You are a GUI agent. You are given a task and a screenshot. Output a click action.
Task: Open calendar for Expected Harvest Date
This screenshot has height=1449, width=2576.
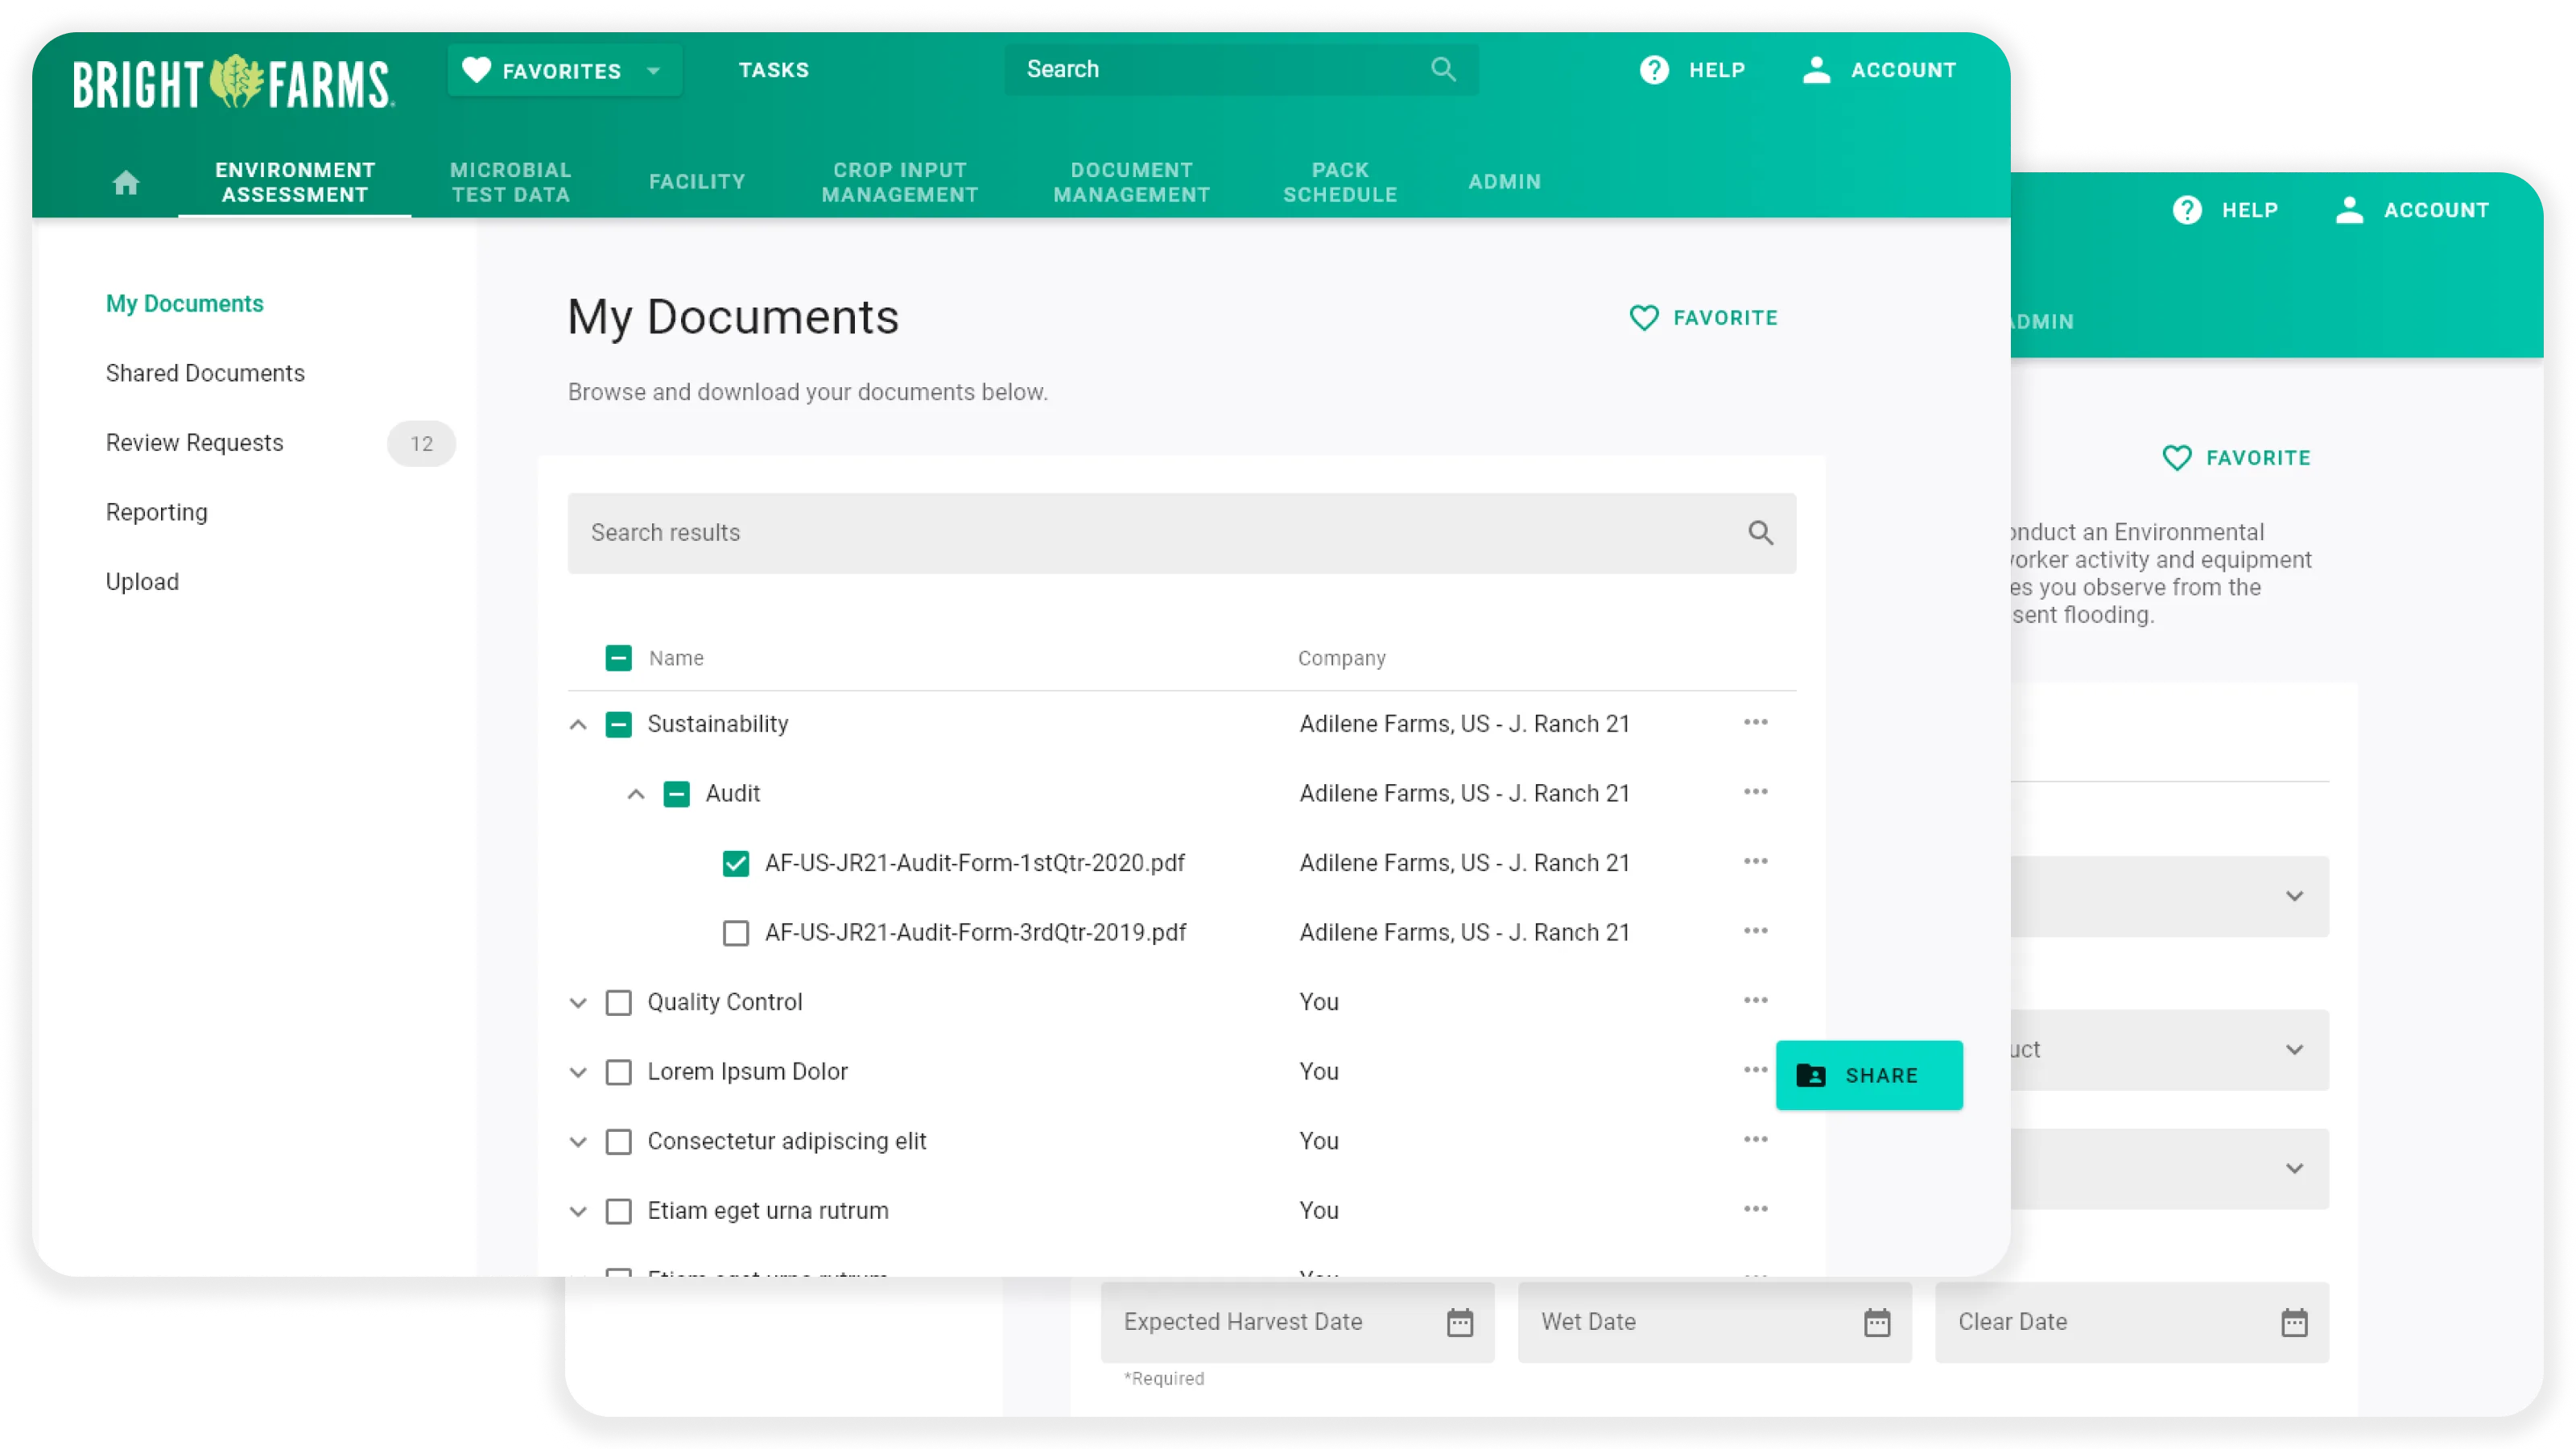click(x=1460, y=1322)
